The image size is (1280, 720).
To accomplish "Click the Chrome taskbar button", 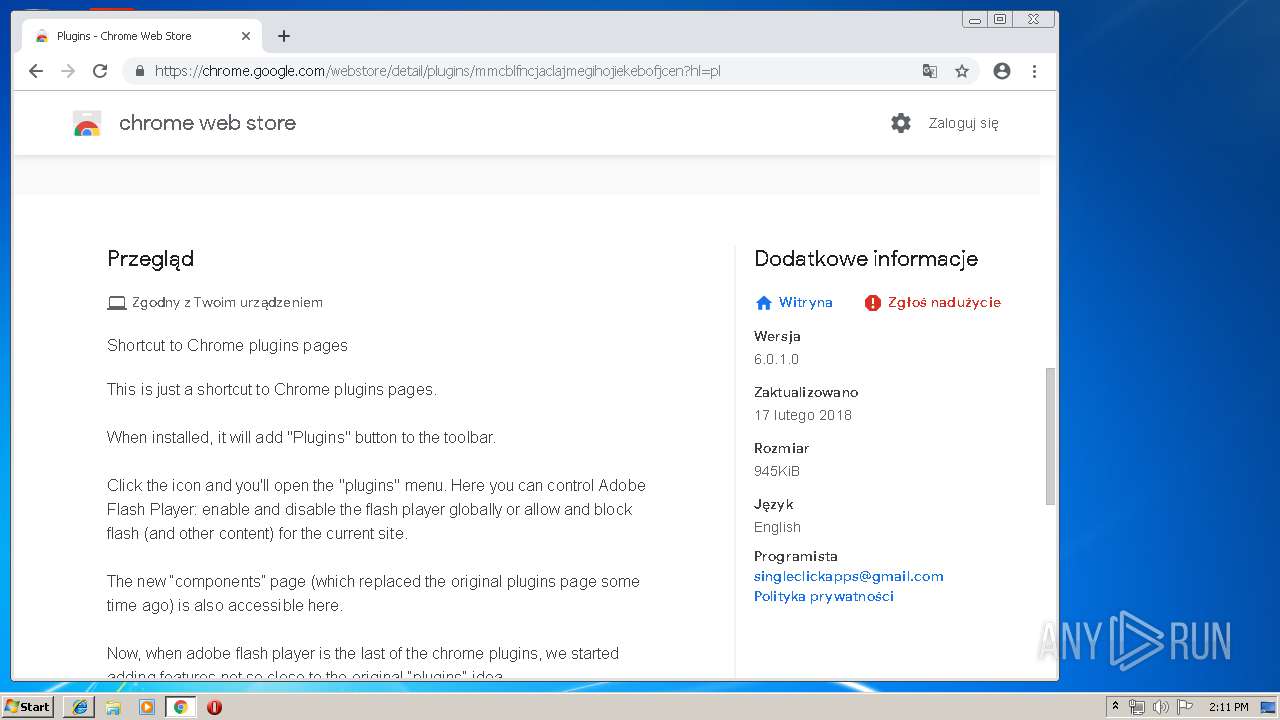I will 180,707.
